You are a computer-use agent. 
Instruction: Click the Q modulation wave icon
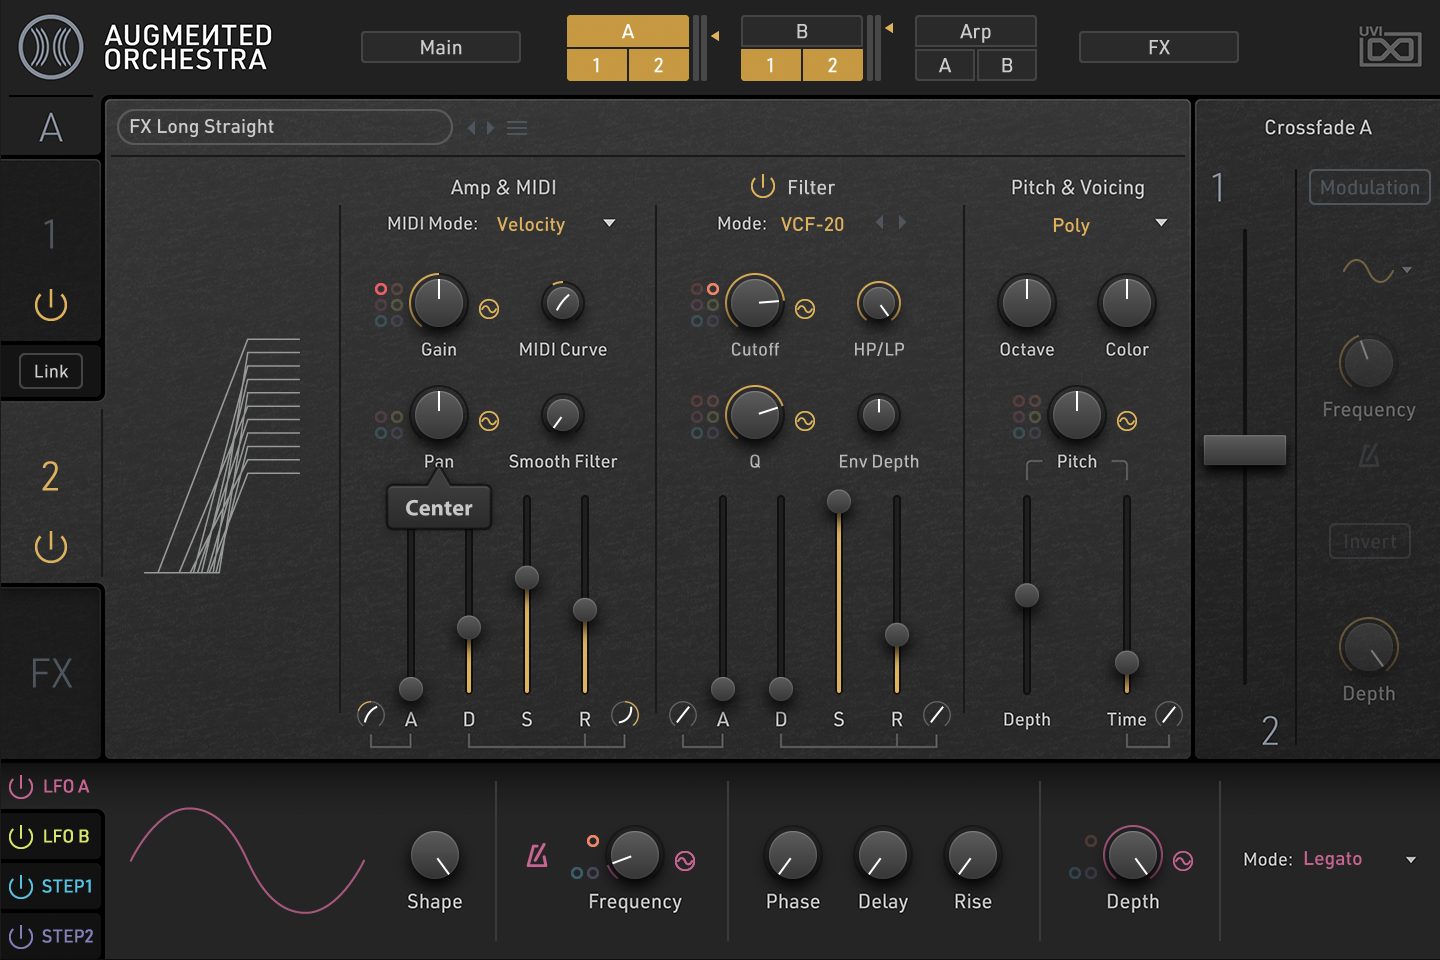(x=805, y=421)
